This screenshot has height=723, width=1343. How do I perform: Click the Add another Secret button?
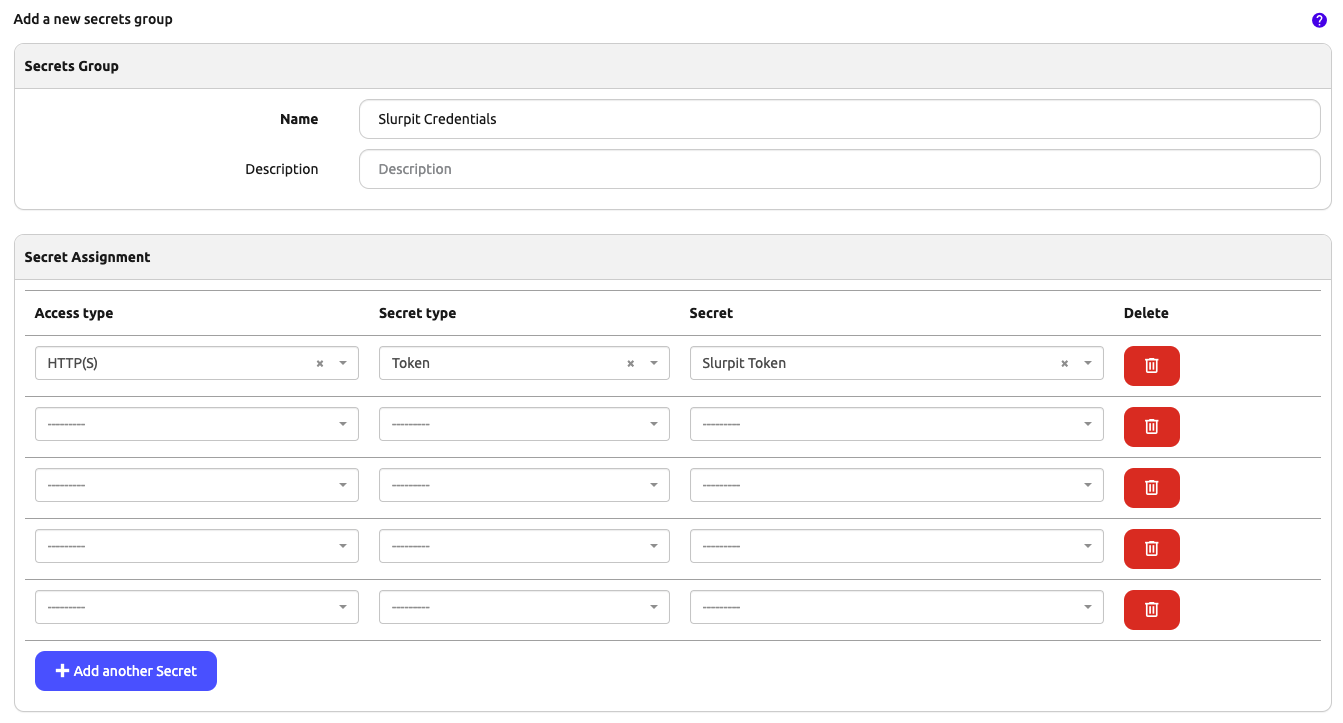click(x=126, y=671)
